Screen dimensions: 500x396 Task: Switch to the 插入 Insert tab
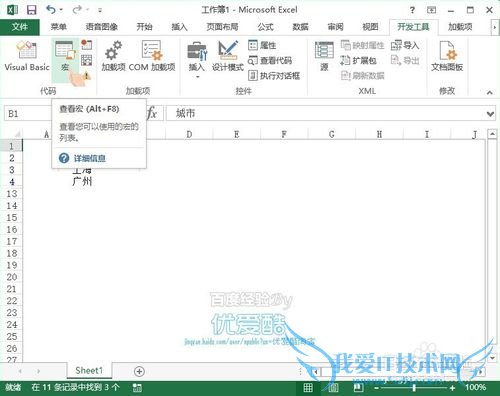[179, 27]
